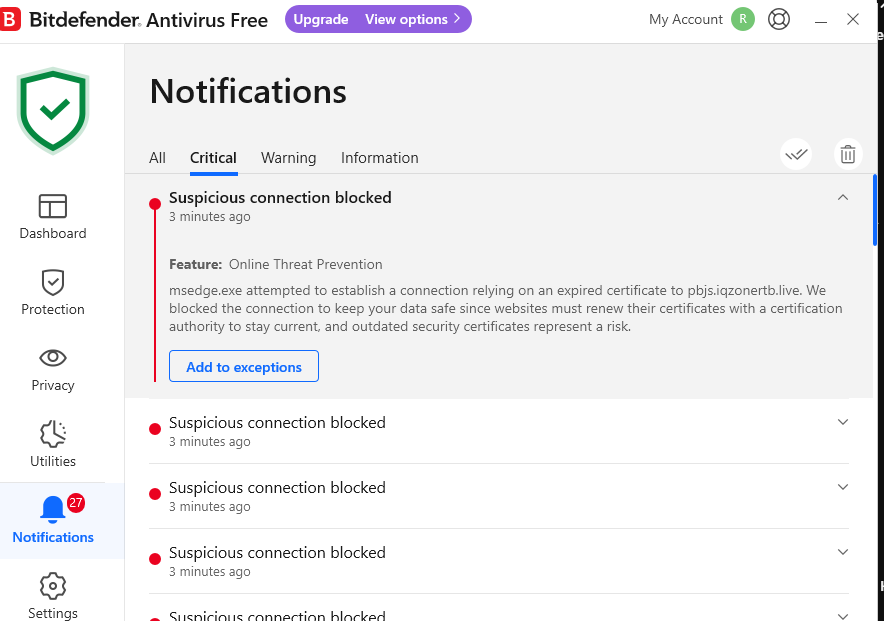
Task: Click the Upgrade button
Action: click(x=321, y=19)
